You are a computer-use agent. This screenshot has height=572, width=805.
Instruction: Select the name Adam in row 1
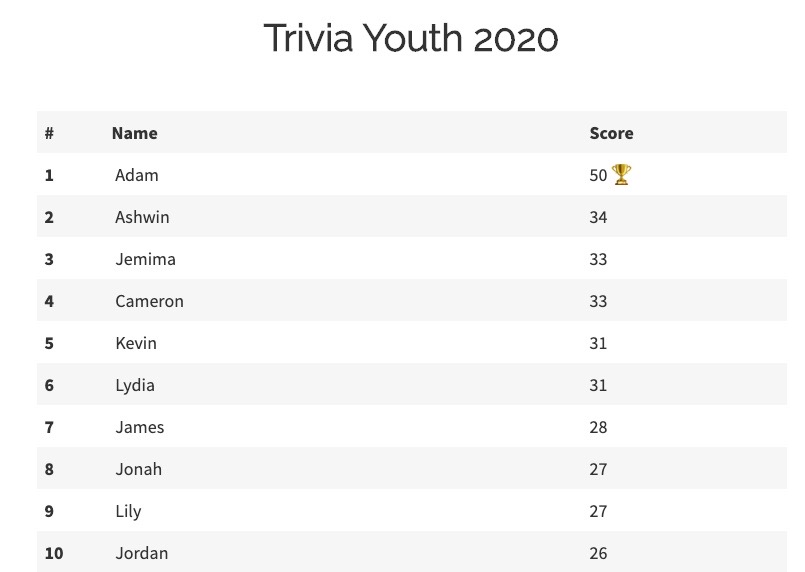pos(137,175)
